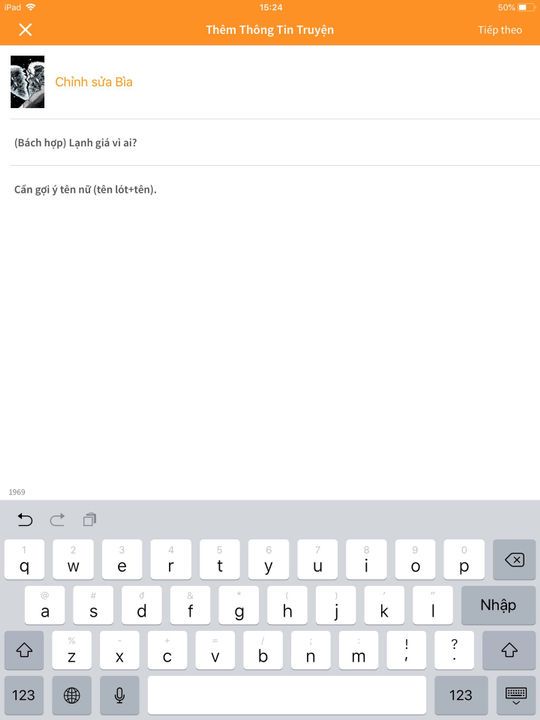Tap the microphone dictation key

(x=119, y=695)
